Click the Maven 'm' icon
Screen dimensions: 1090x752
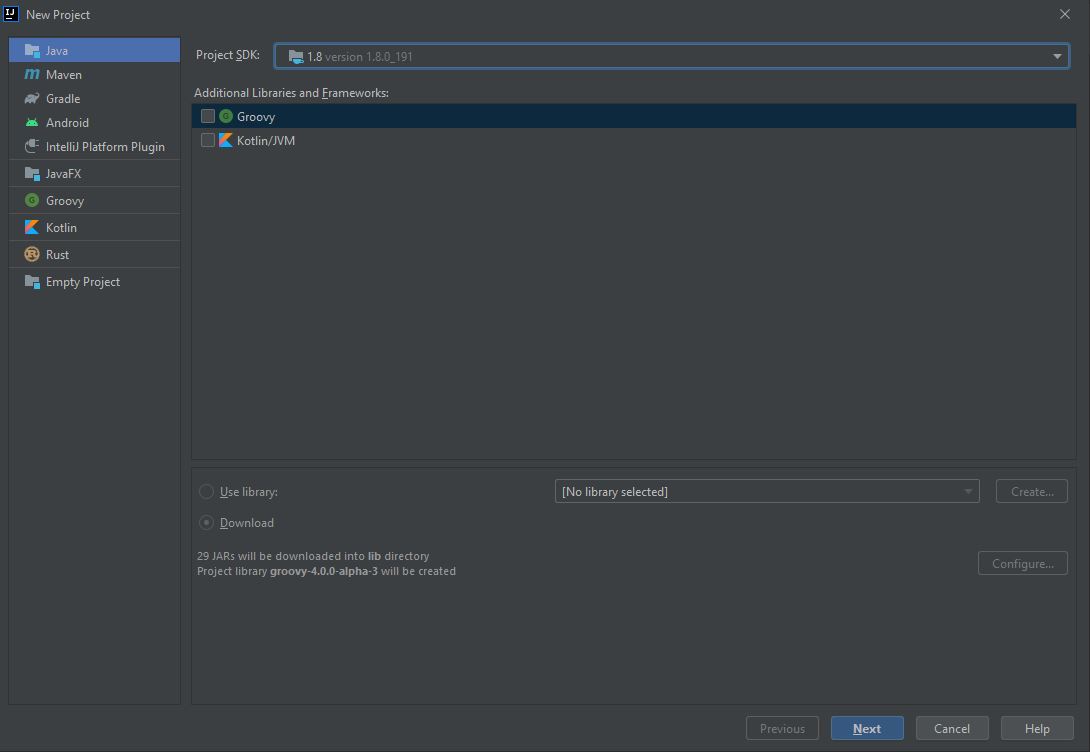pyautogui.click(x=32, y=74)
